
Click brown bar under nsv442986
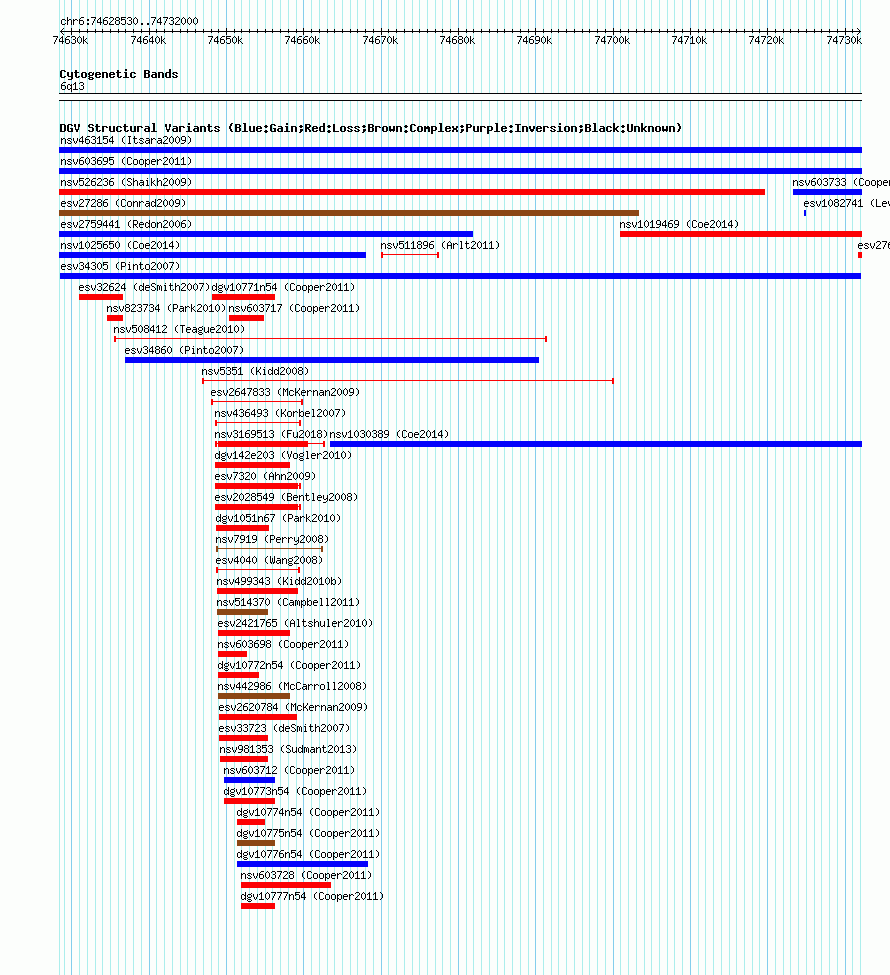coord(254,696)
